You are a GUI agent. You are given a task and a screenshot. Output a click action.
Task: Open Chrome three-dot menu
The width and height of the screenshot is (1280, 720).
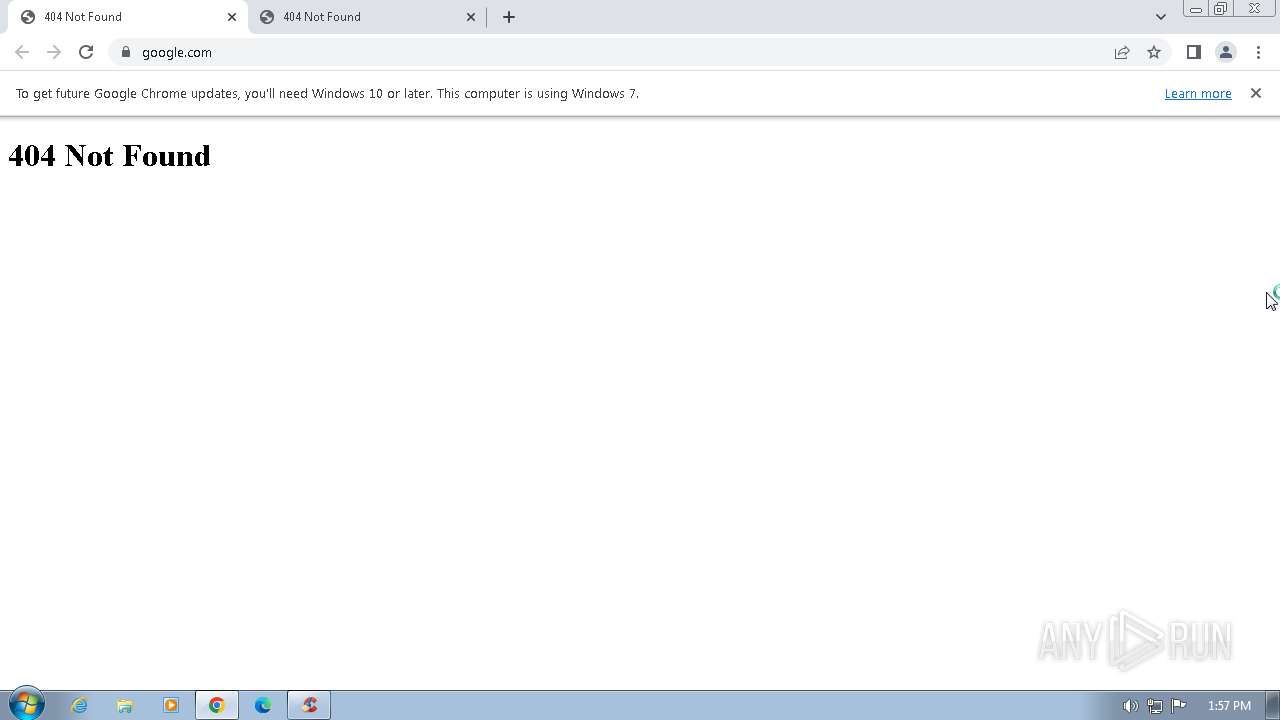1258,52
